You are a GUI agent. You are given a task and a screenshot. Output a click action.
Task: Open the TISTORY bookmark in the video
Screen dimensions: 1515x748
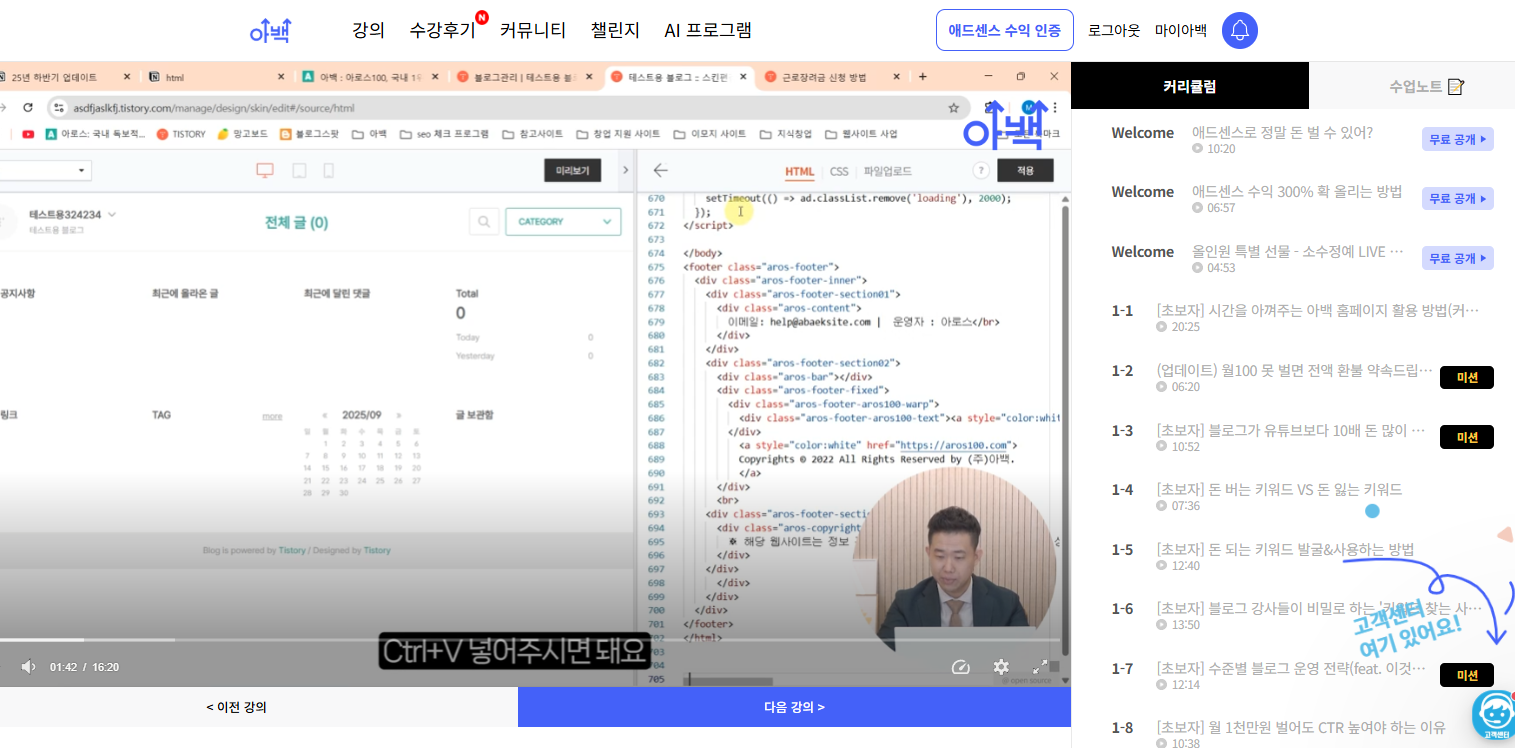point(181,134)
